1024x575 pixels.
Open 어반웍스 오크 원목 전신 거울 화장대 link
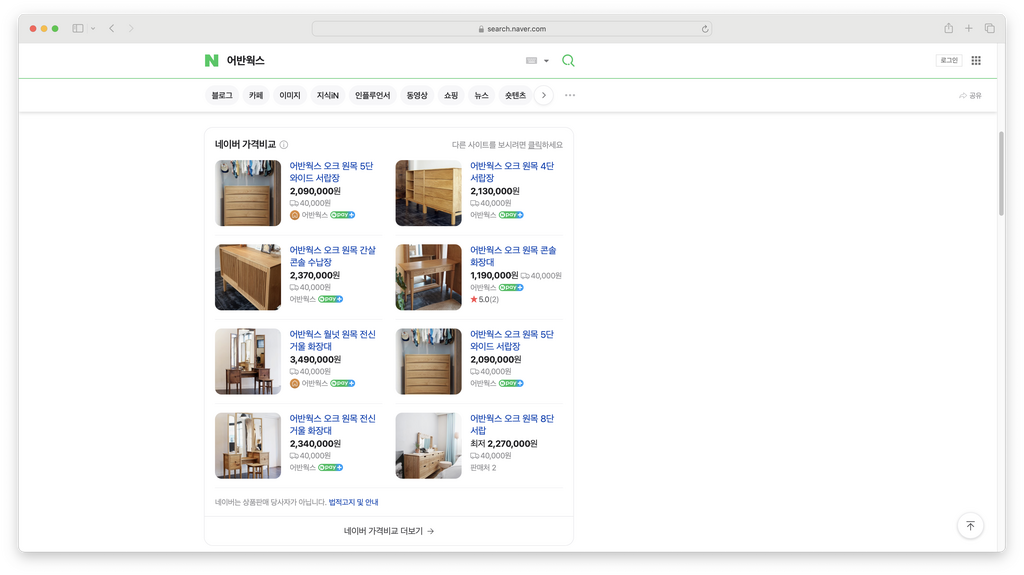coord(332,425)
